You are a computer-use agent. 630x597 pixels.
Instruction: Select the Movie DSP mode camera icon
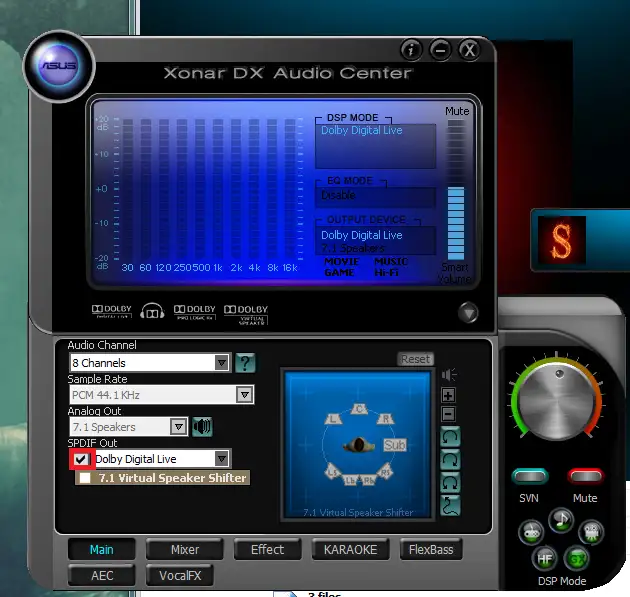pos(591,532)
